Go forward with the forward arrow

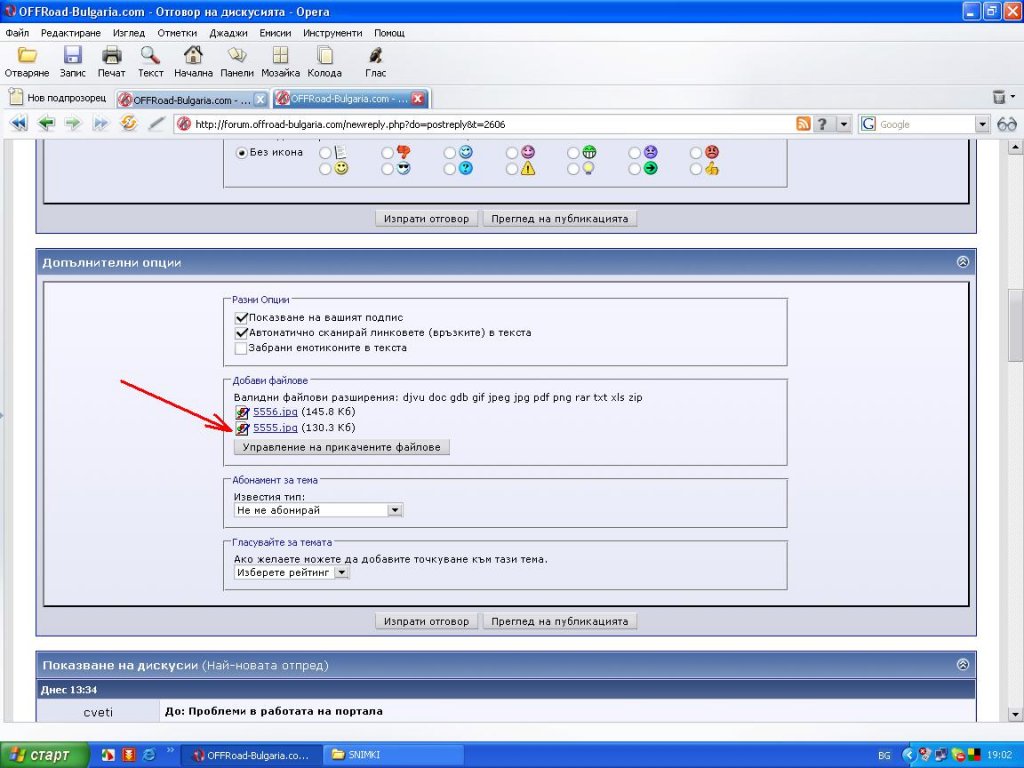click(x=72, y=123)
